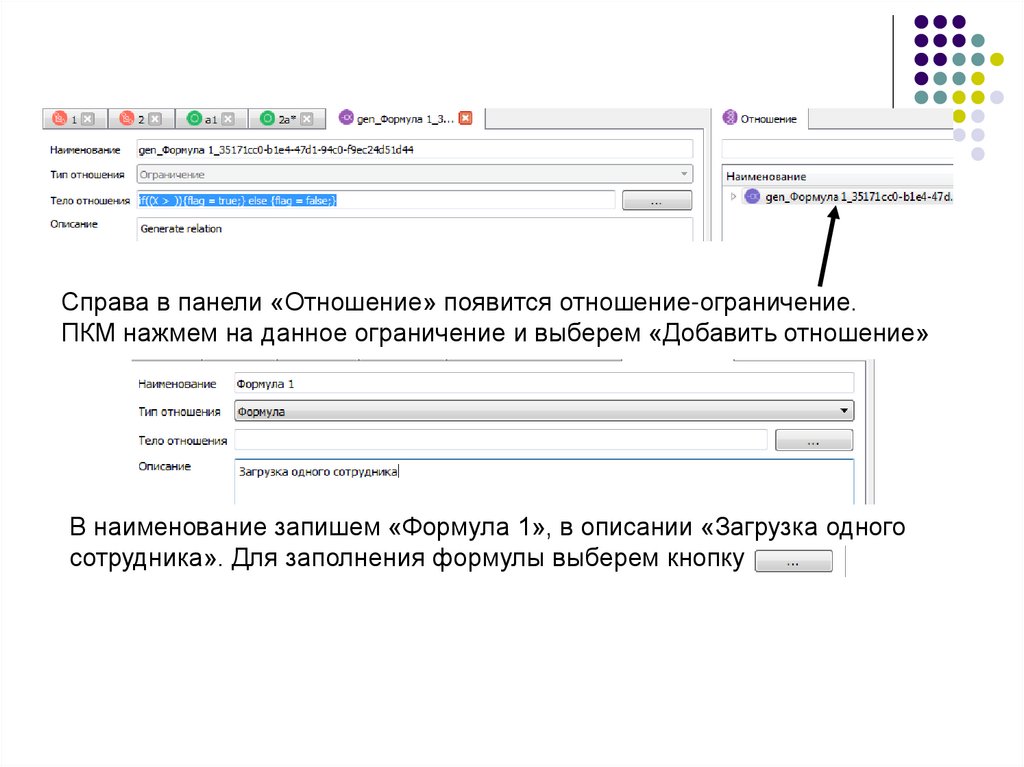Click the red icon on tab 1
The width and height of the screenshot is (1024, 767).
point(59,118)
